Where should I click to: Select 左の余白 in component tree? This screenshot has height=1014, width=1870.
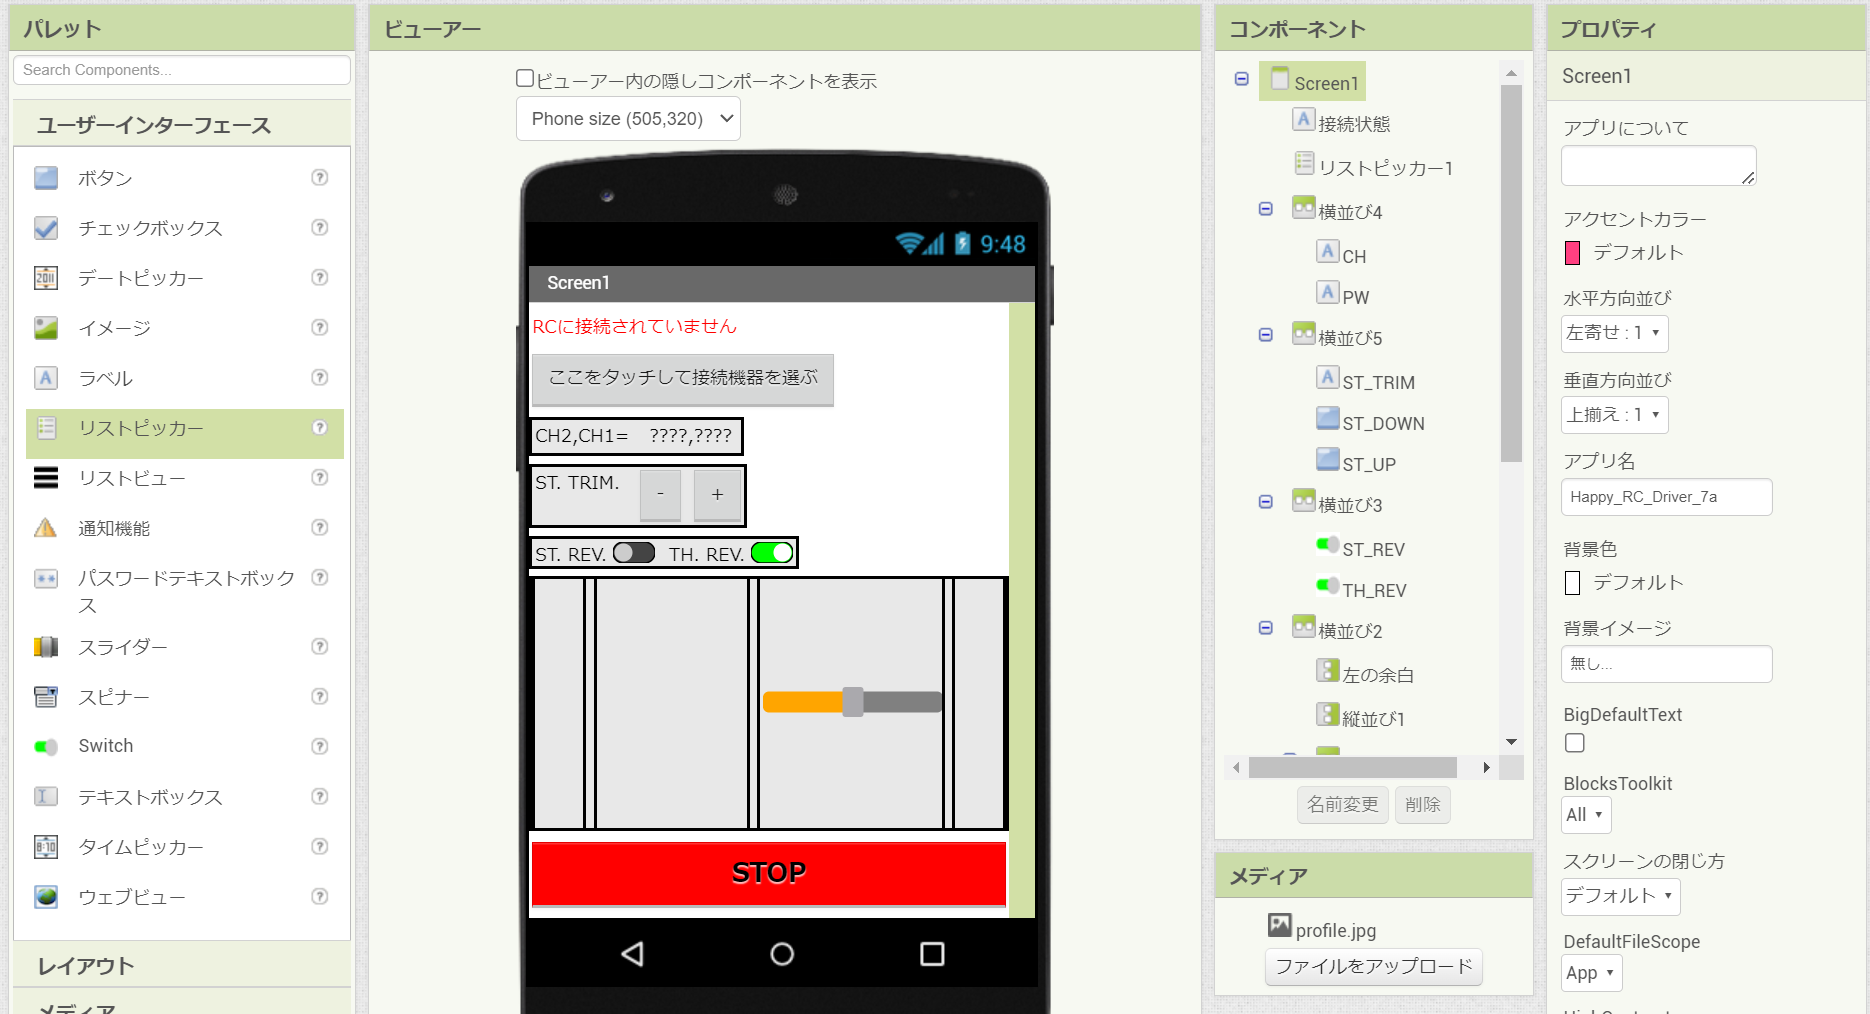(1366, 674)
